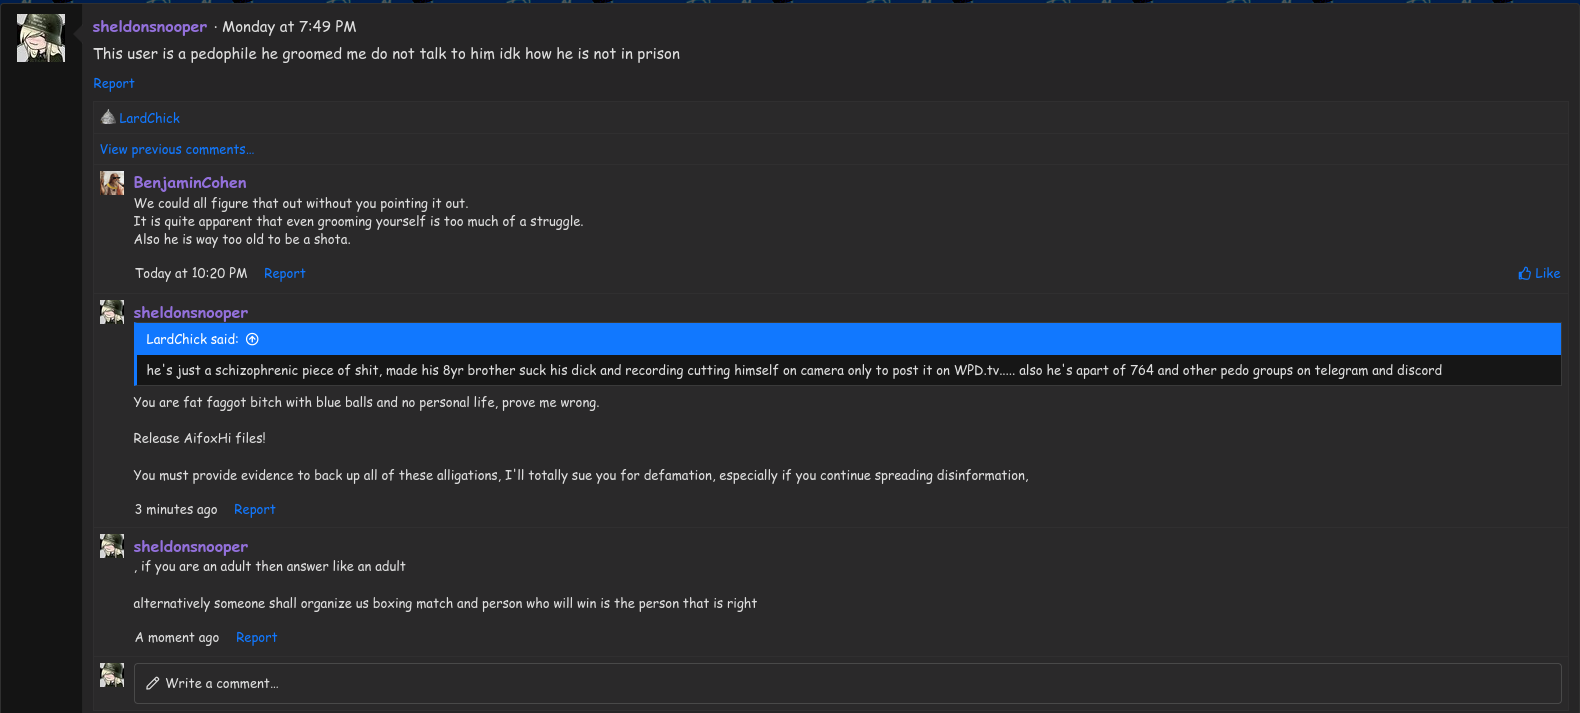This screenshot has width=1580, height=713.
Task: Report the comment posted a moment ago
Action: point(257,637)
